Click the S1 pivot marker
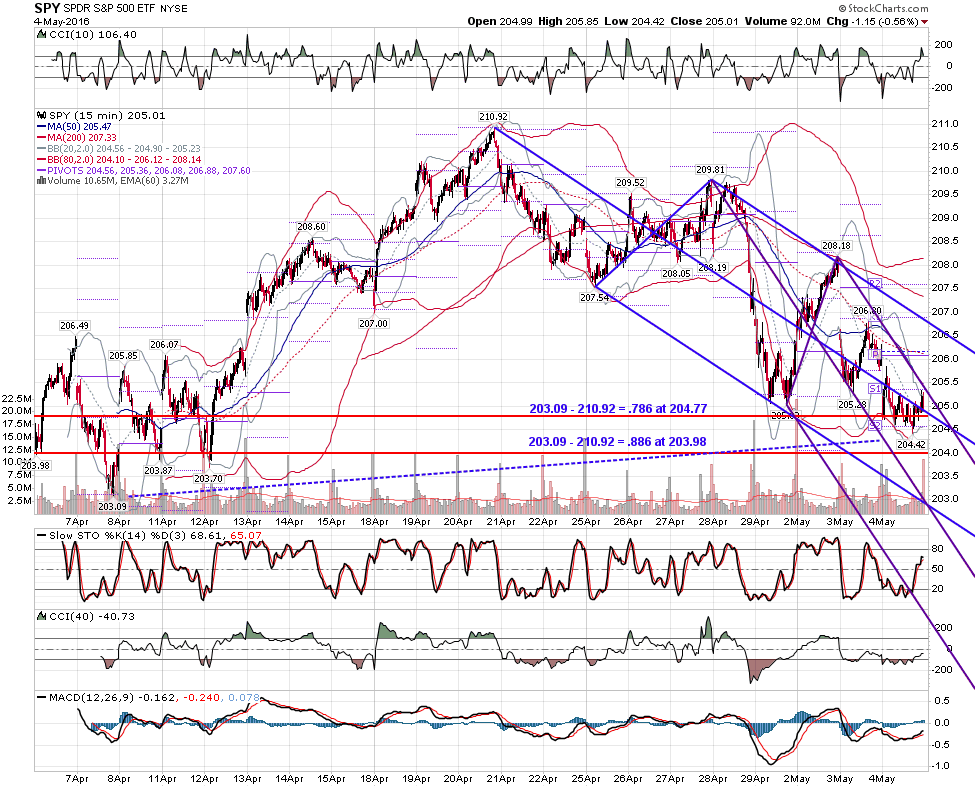The image size is (975, 792). coord(875,389)
